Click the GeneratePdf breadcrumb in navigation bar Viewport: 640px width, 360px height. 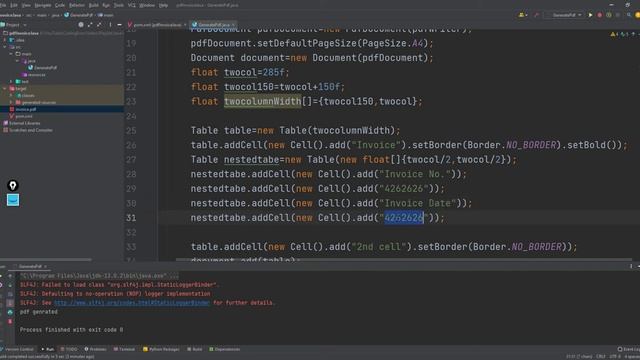point(78,15)
